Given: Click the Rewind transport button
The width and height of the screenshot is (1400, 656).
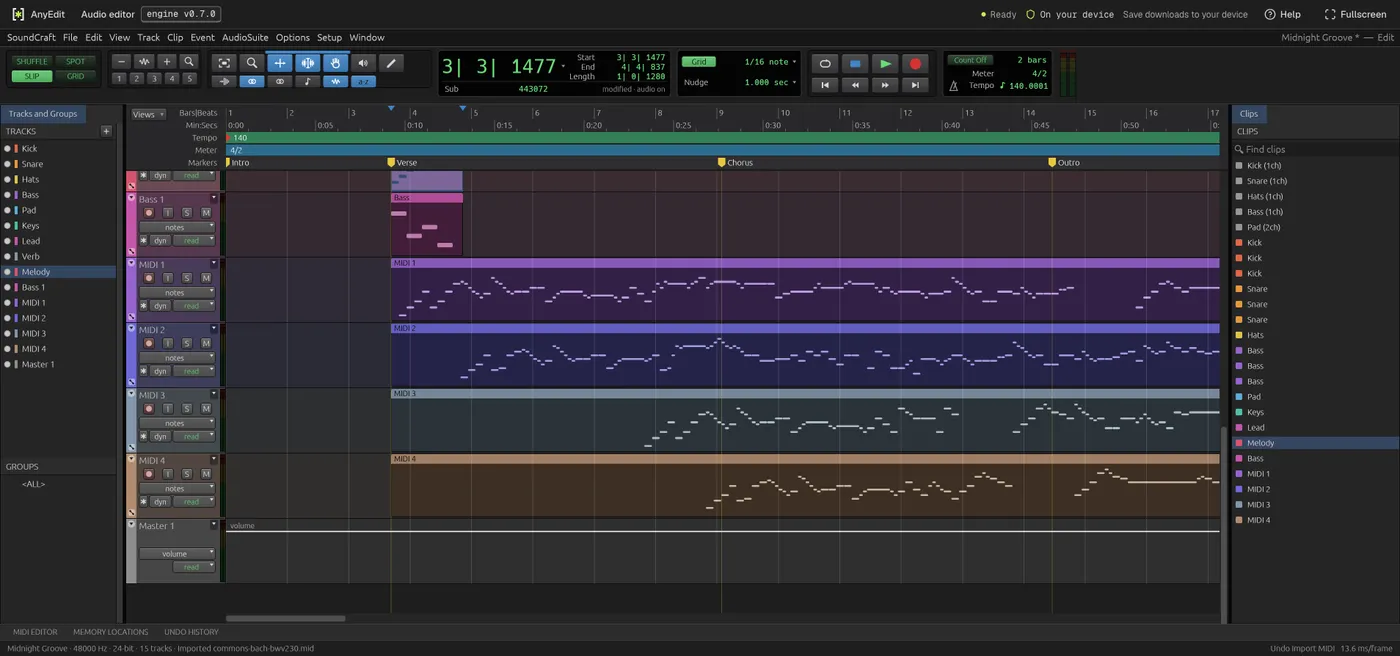Looking at the screenshot, I should coord(855,85).
